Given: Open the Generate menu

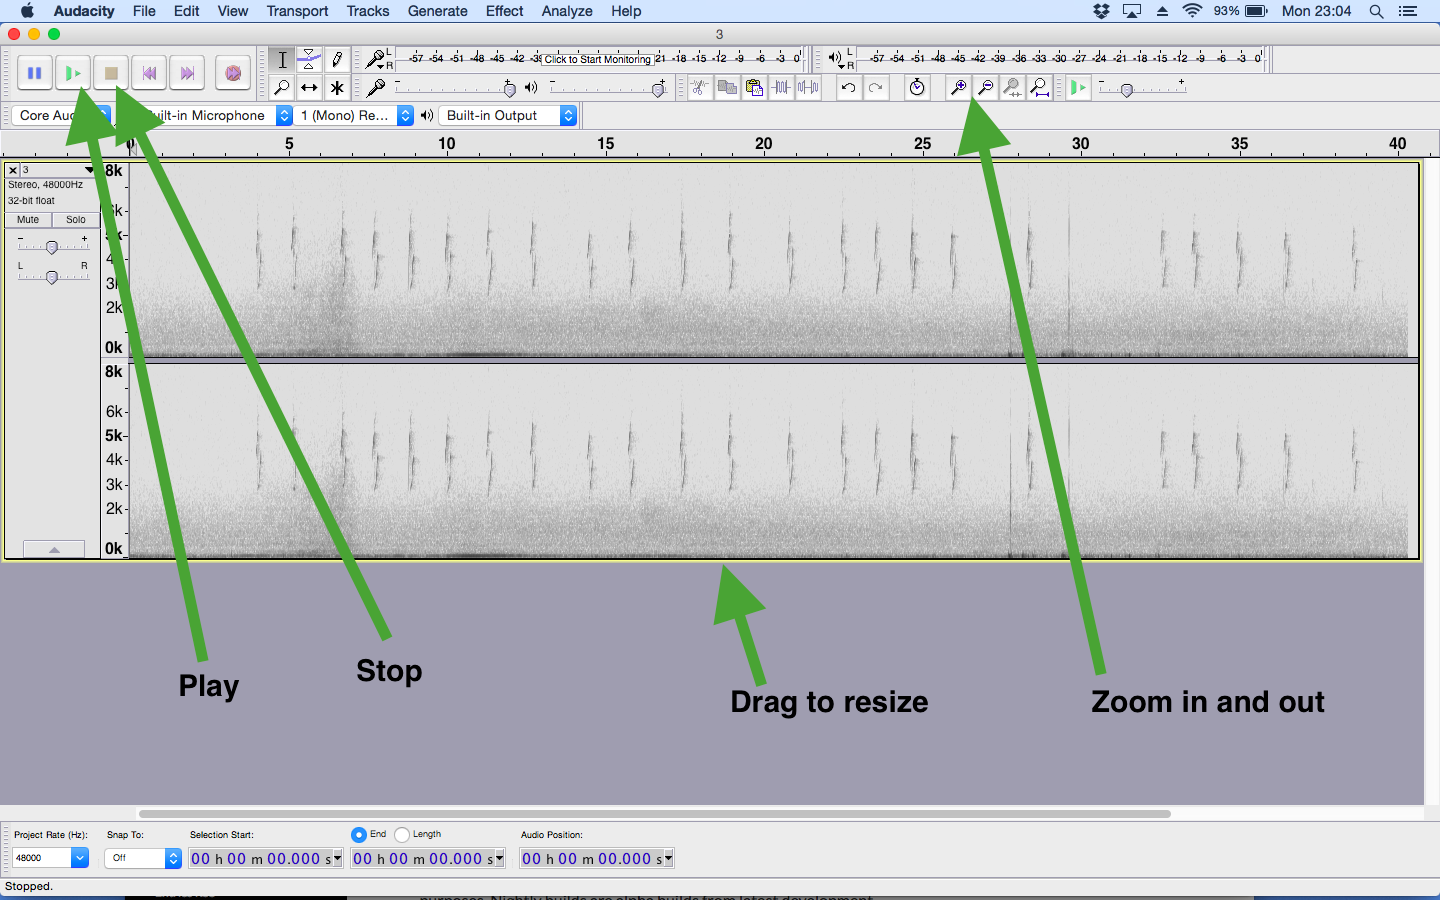Looking at the screenshot, I should tap(437, 11).
